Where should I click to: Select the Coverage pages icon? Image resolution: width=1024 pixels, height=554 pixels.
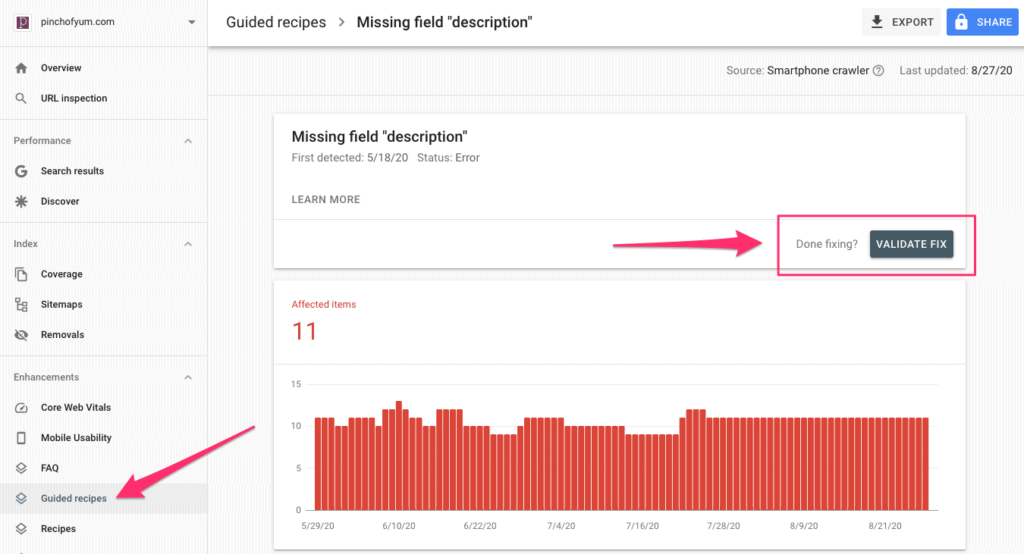click(21, 274)
